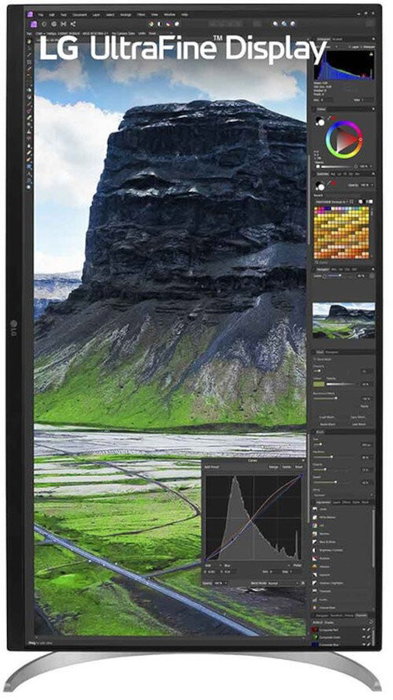393x700 pixels.
Task: Toggle the checkbox above the green colour swatch
Action: tap(315, 358)
